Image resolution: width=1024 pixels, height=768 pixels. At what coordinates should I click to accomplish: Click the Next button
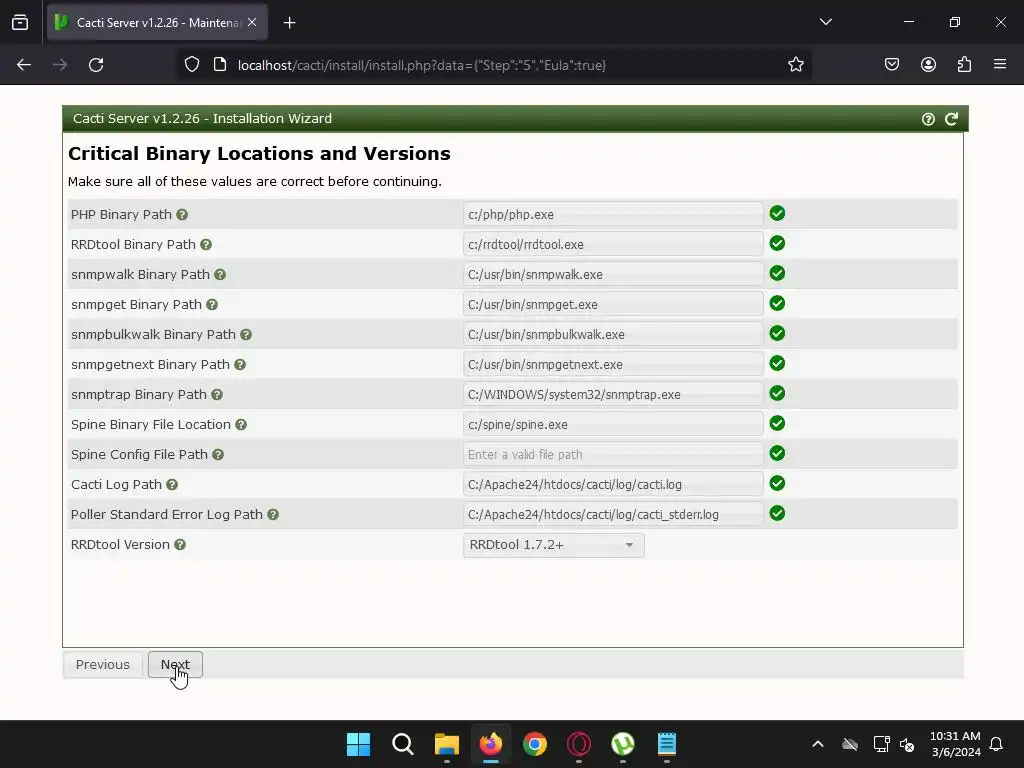175,665
